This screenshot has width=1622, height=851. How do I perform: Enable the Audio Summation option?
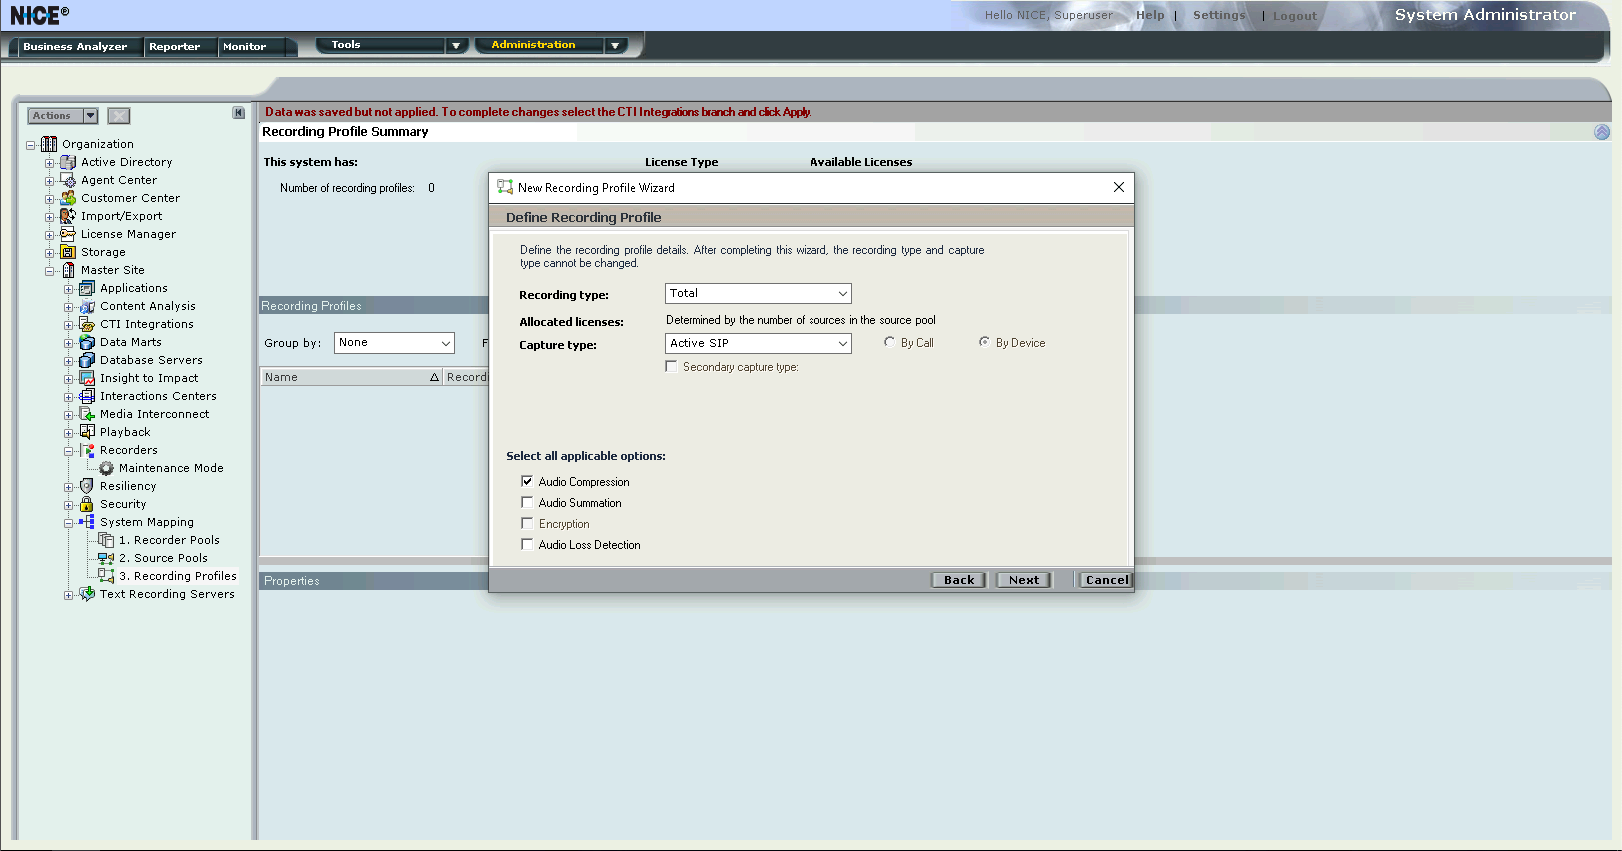527,502
